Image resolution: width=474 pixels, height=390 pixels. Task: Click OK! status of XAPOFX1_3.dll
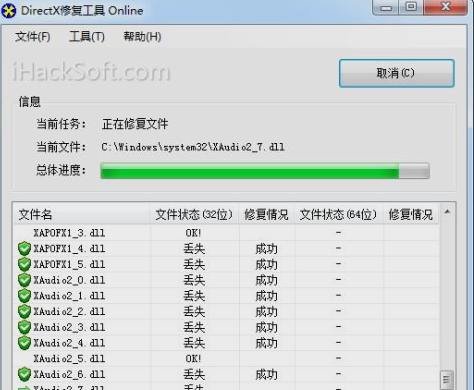click(194, 233)
